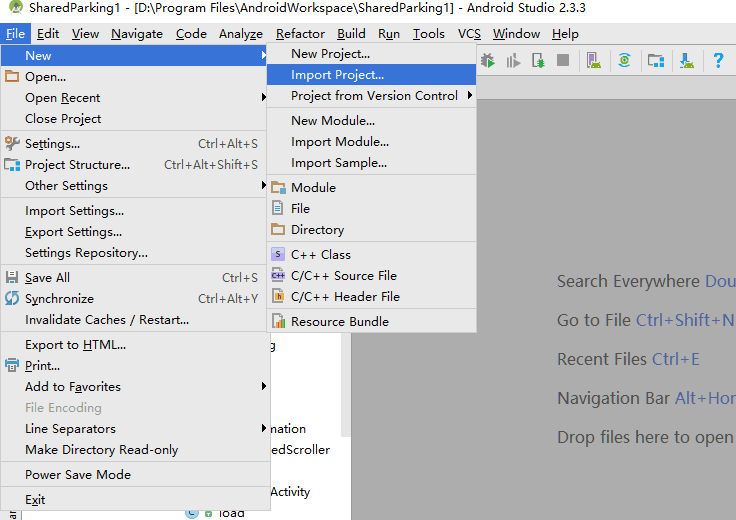Choose Import Project... in submenu

pos(371,75)
